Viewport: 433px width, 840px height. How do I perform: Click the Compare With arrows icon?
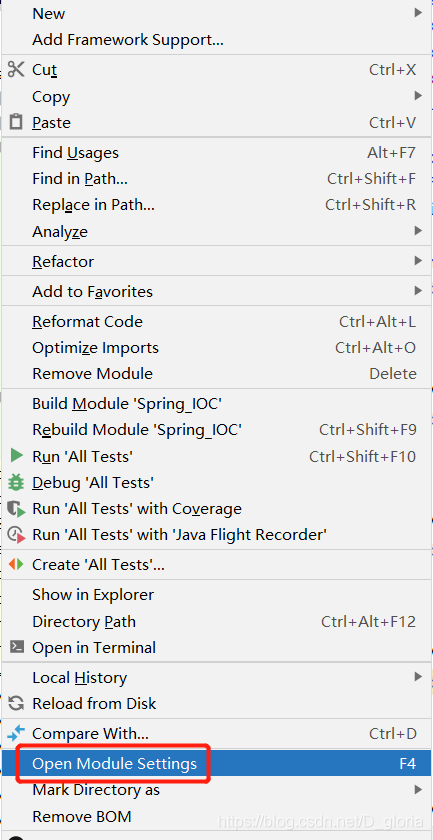(16, 733)
